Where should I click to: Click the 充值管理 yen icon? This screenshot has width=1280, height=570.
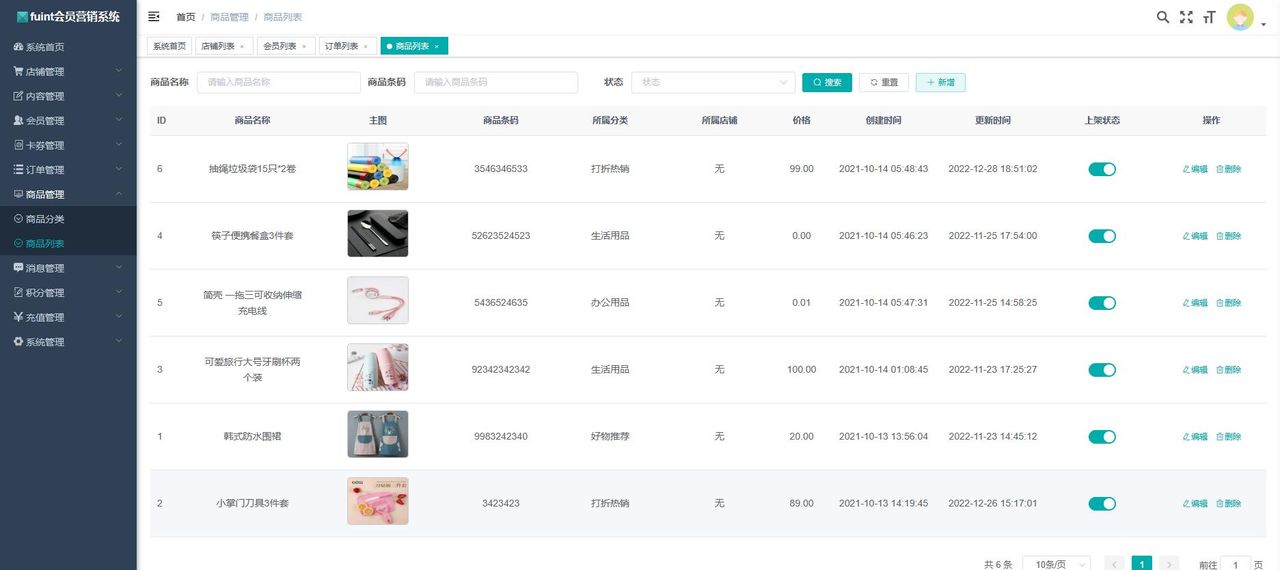click(18, 317)
